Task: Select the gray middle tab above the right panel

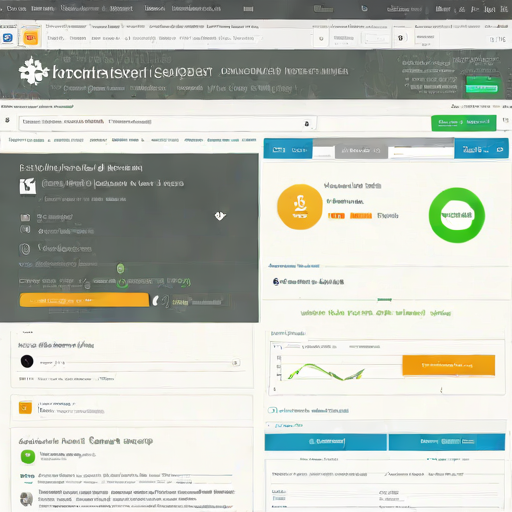Action: pyautogui.click(x=361, y=151)
